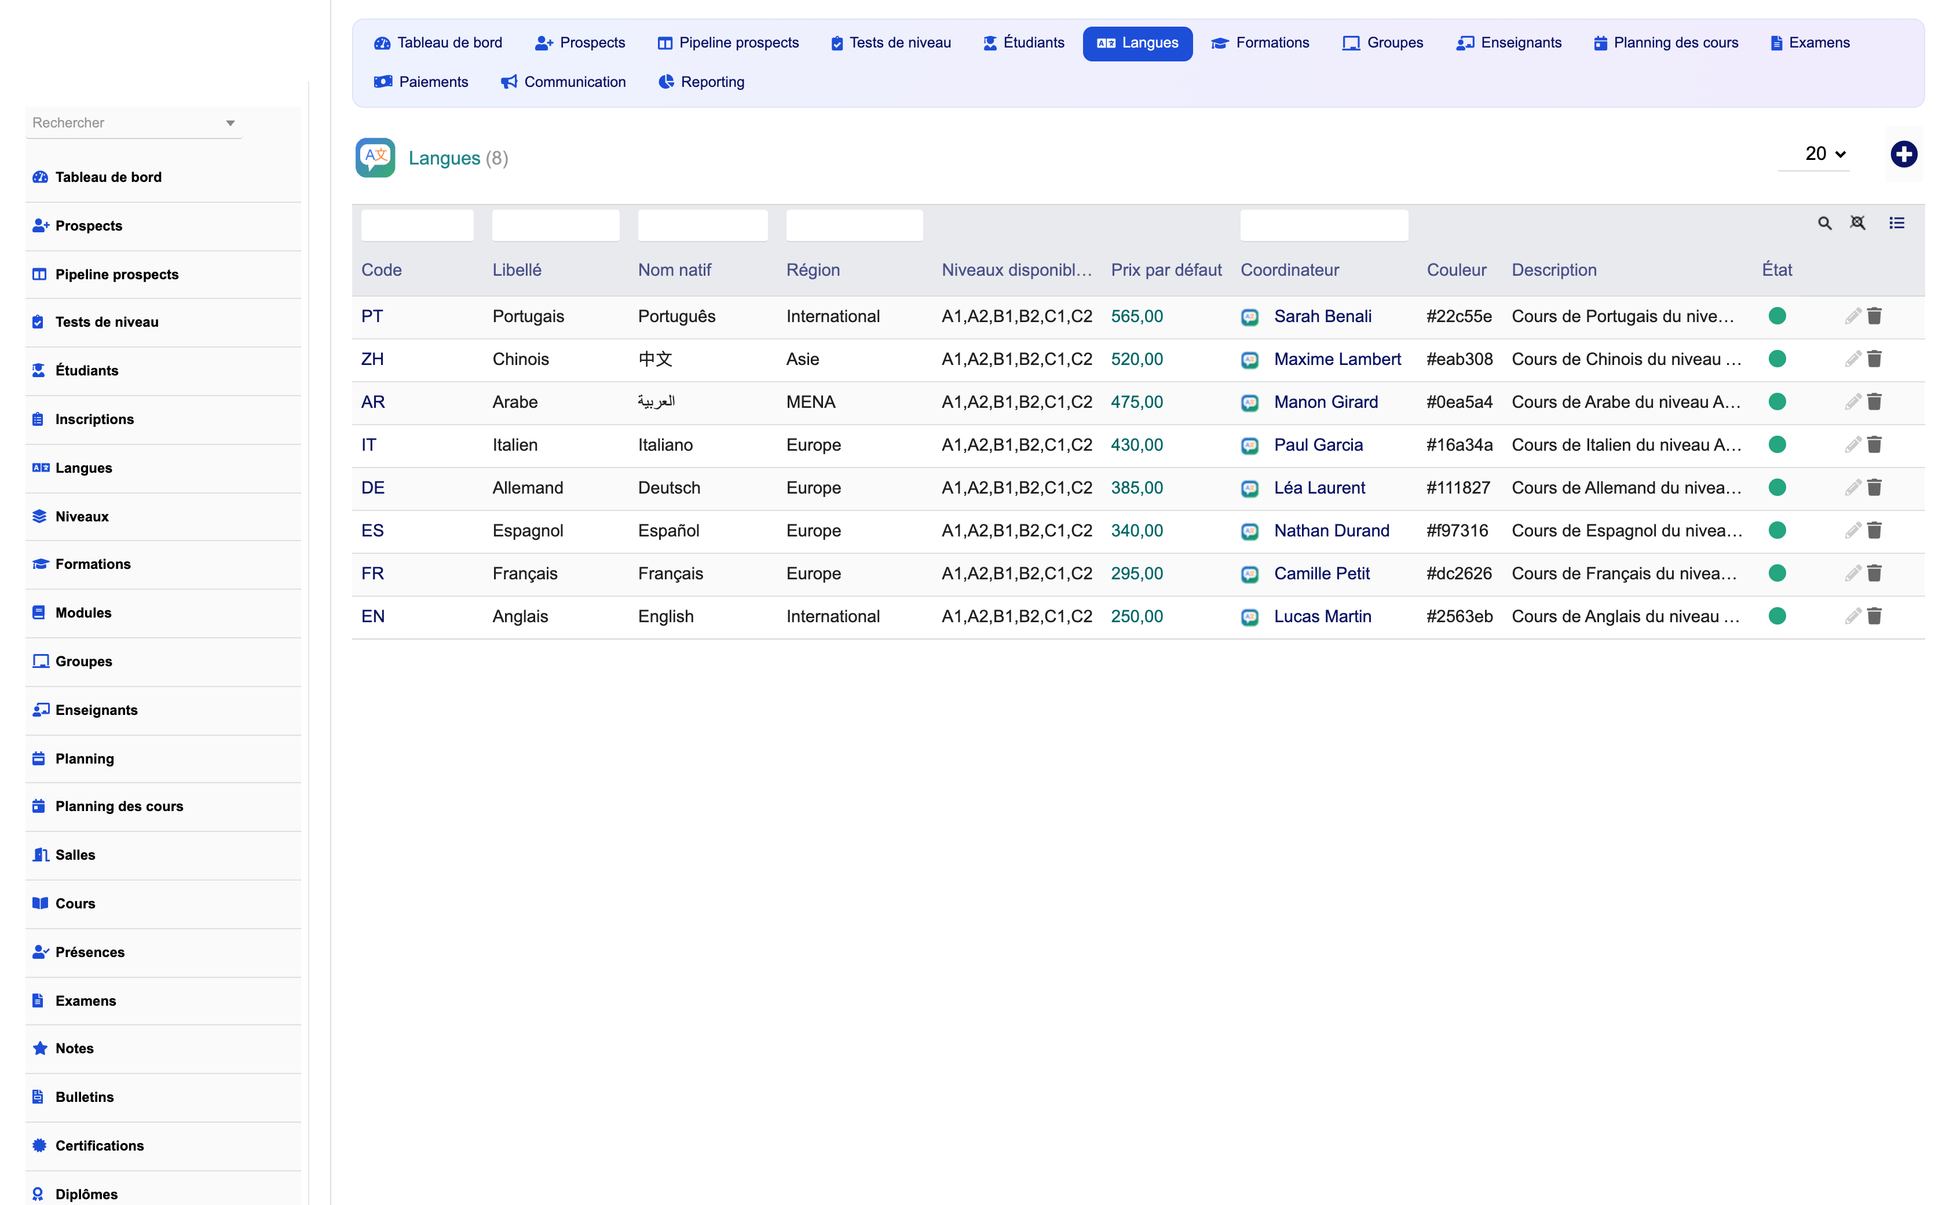Sort by the Prix par défaut column header
The width and height of the screenshot is (1946, 1205).
[x=1166, y=270]
